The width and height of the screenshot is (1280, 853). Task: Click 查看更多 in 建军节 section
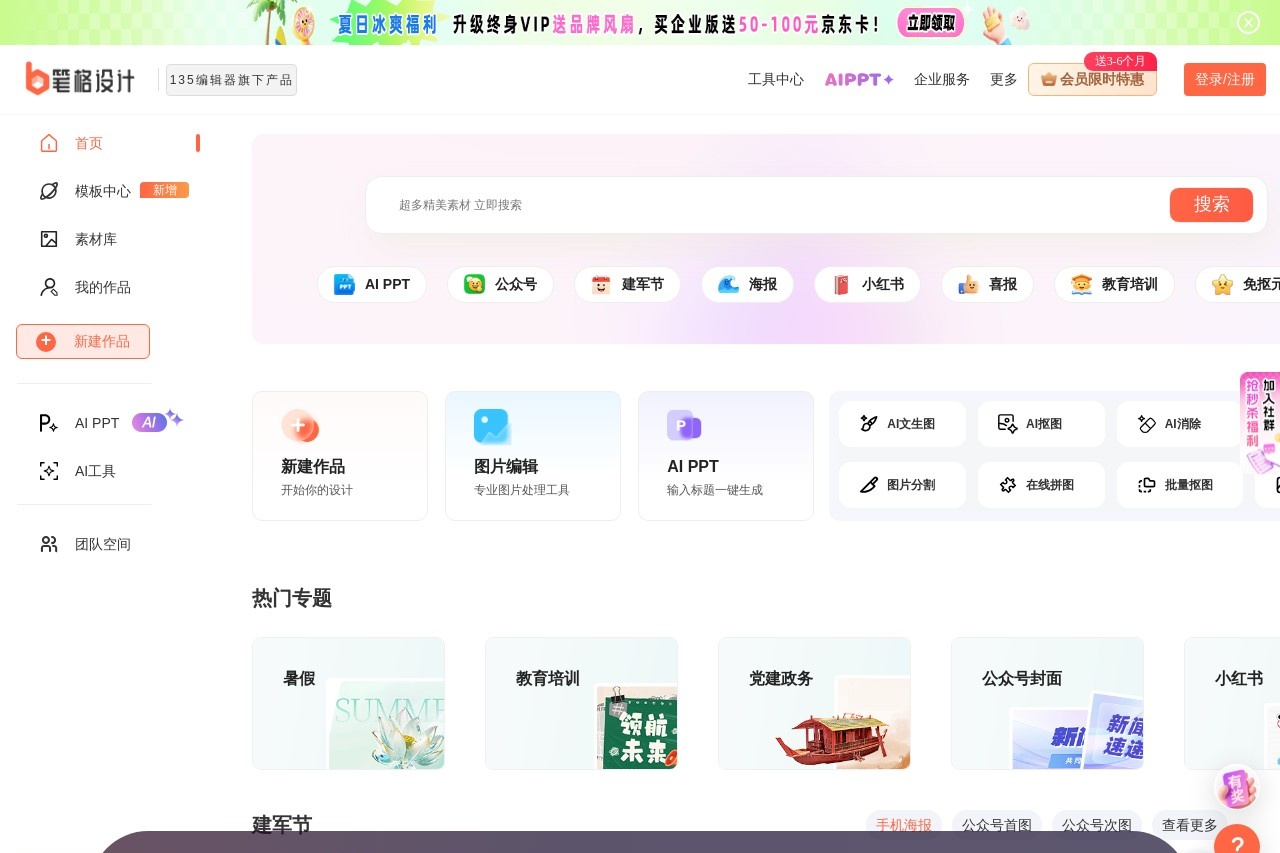[x=1190, y=825]
